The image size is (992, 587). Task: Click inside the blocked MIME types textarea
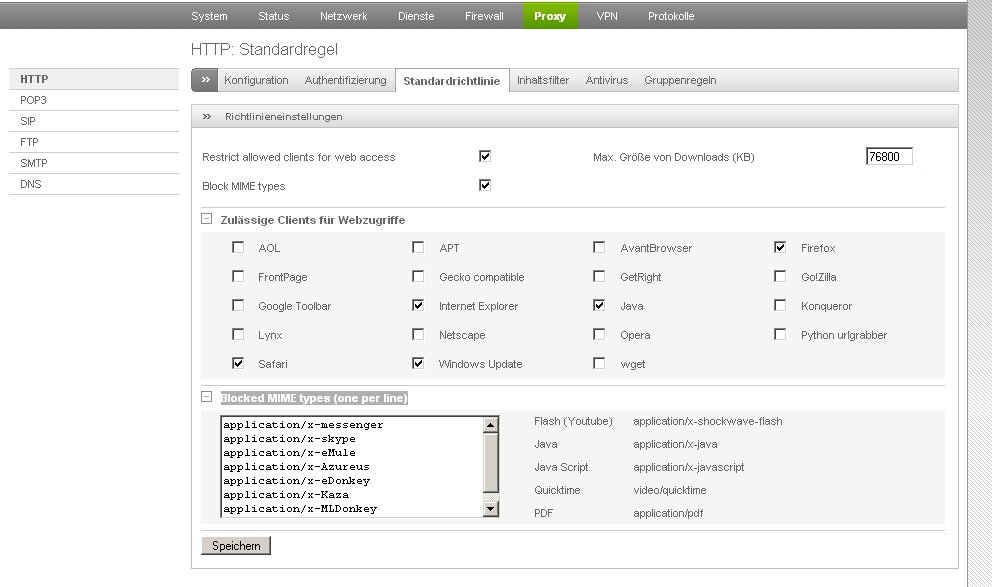[x=350, y=467]
